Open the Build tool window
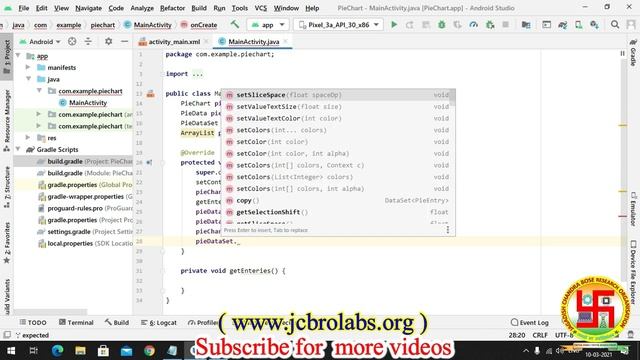This screenshot has width=640, height=360. (117, 322)
